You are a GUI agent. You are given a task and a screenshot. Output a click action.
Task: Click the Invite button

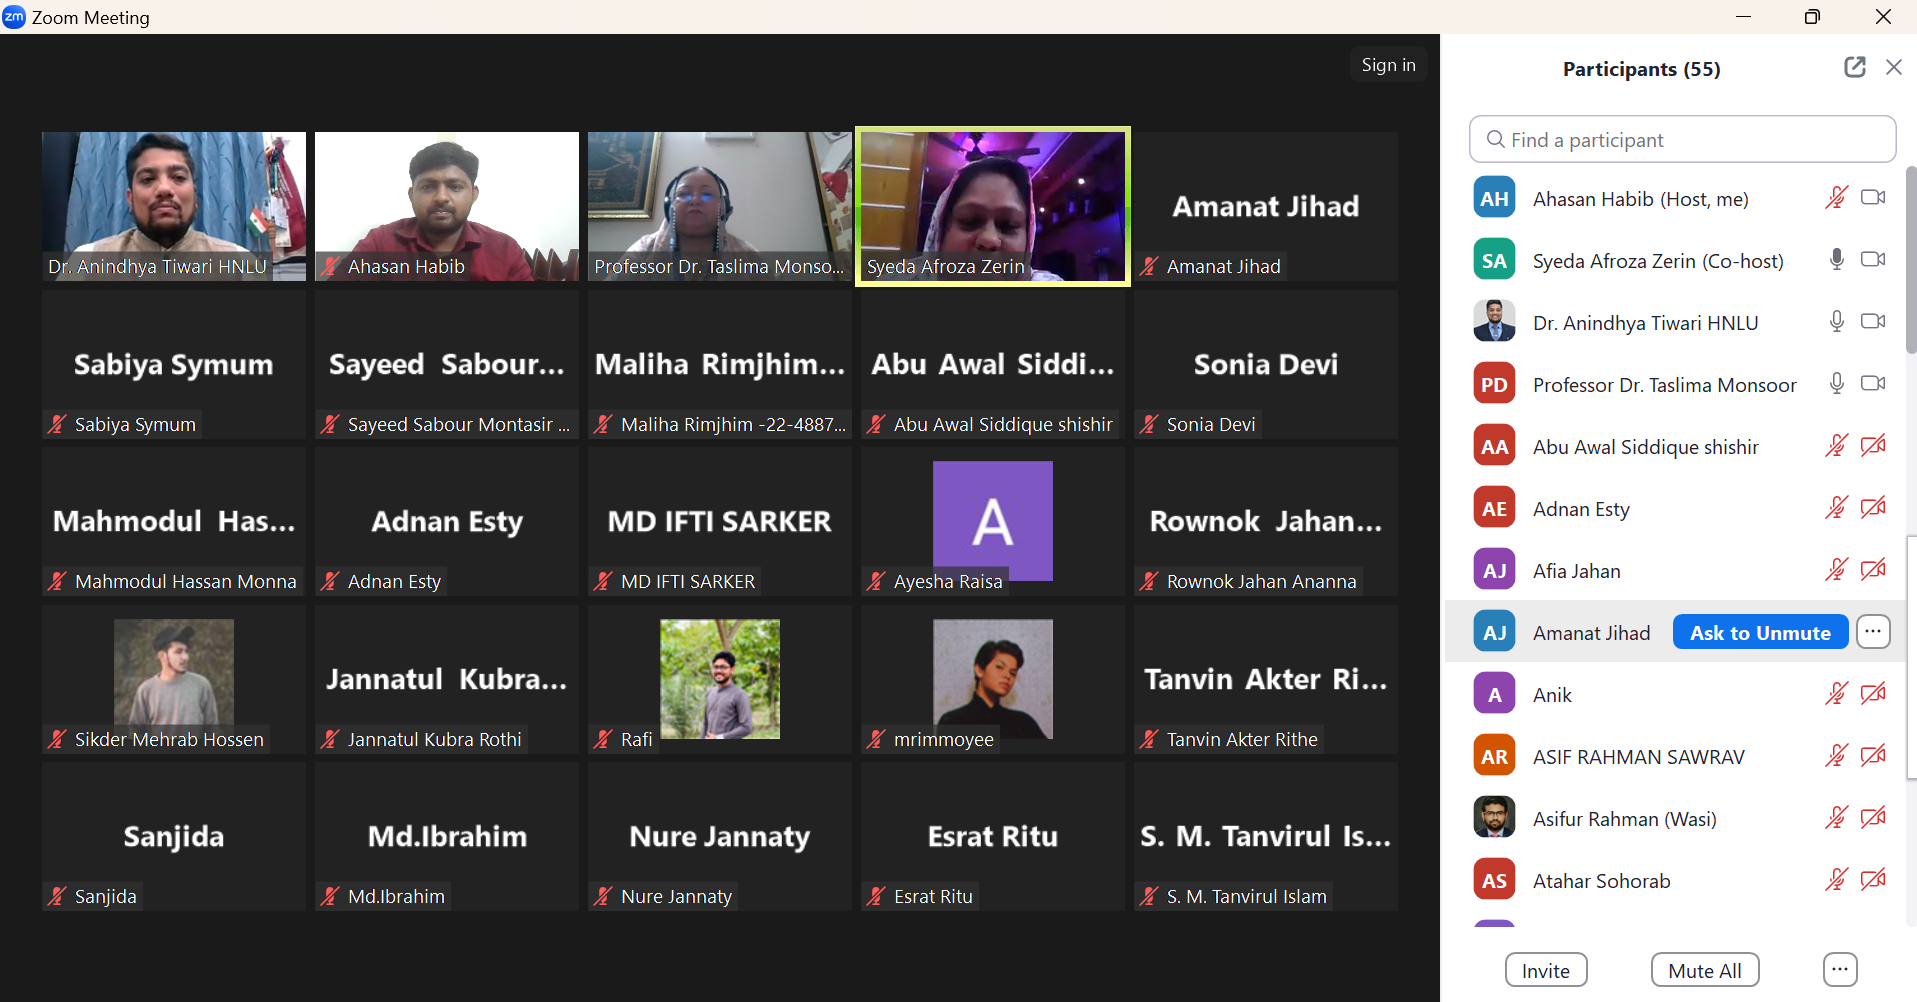(1545, 970)
